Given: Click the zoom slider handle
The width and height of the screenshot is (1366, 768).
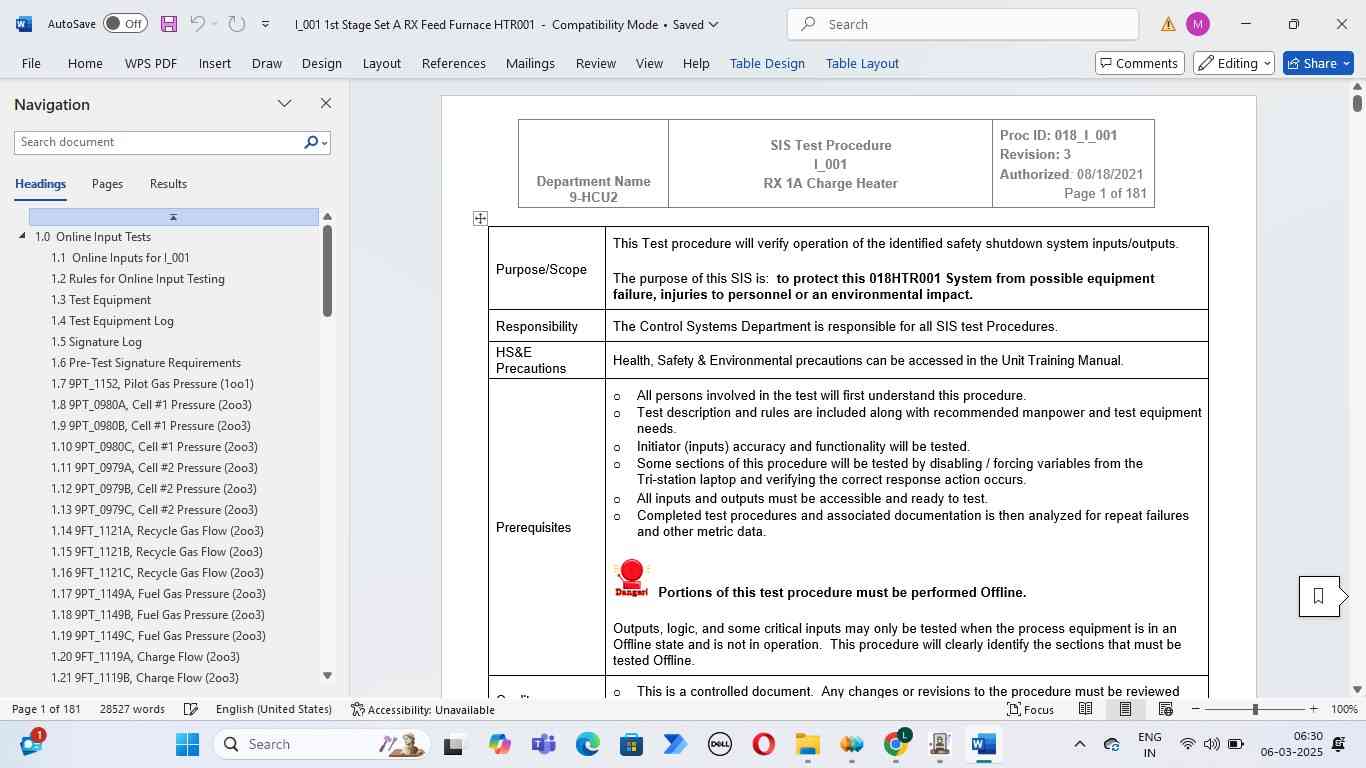Looking at the screenshot, I should tap(1255, 709).
